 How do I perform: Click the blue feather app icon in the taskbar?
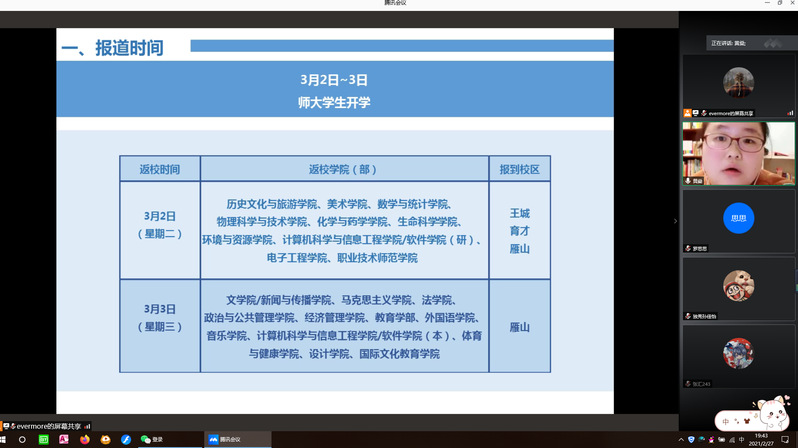point(126,439)
